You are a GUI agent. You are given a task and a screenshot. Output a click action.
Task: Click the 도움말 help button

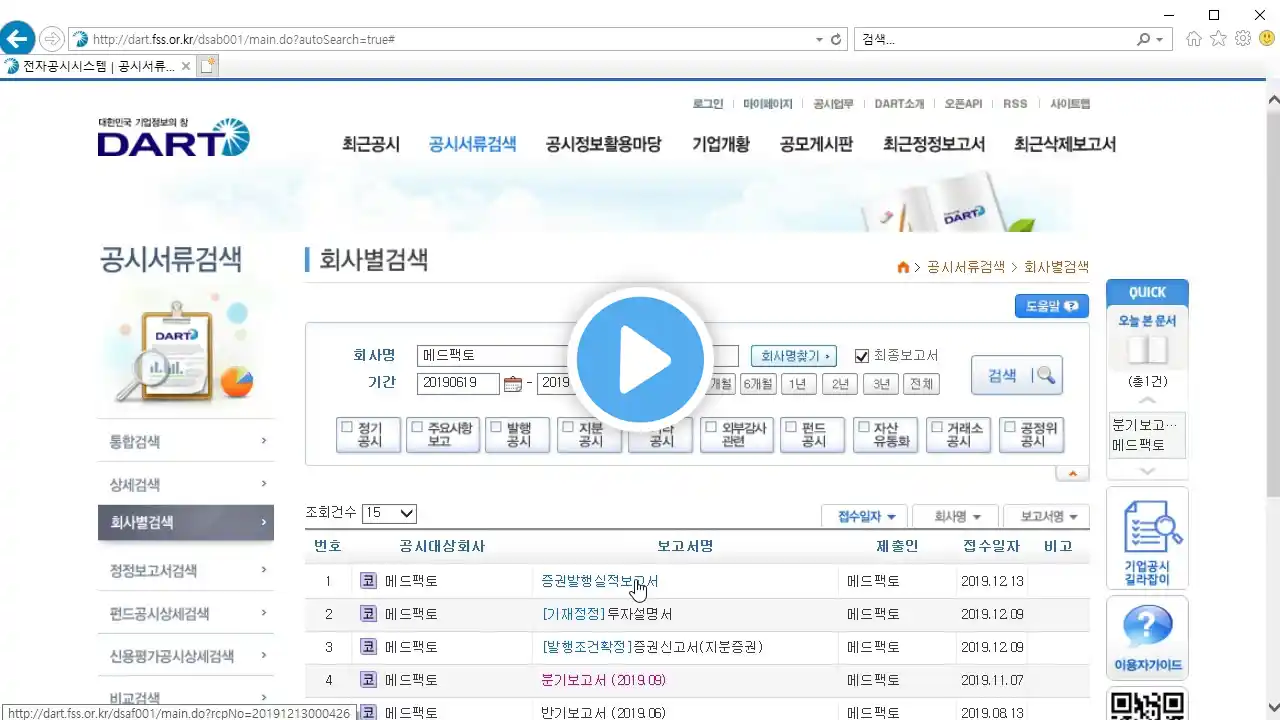click(x=1051, y=306)
